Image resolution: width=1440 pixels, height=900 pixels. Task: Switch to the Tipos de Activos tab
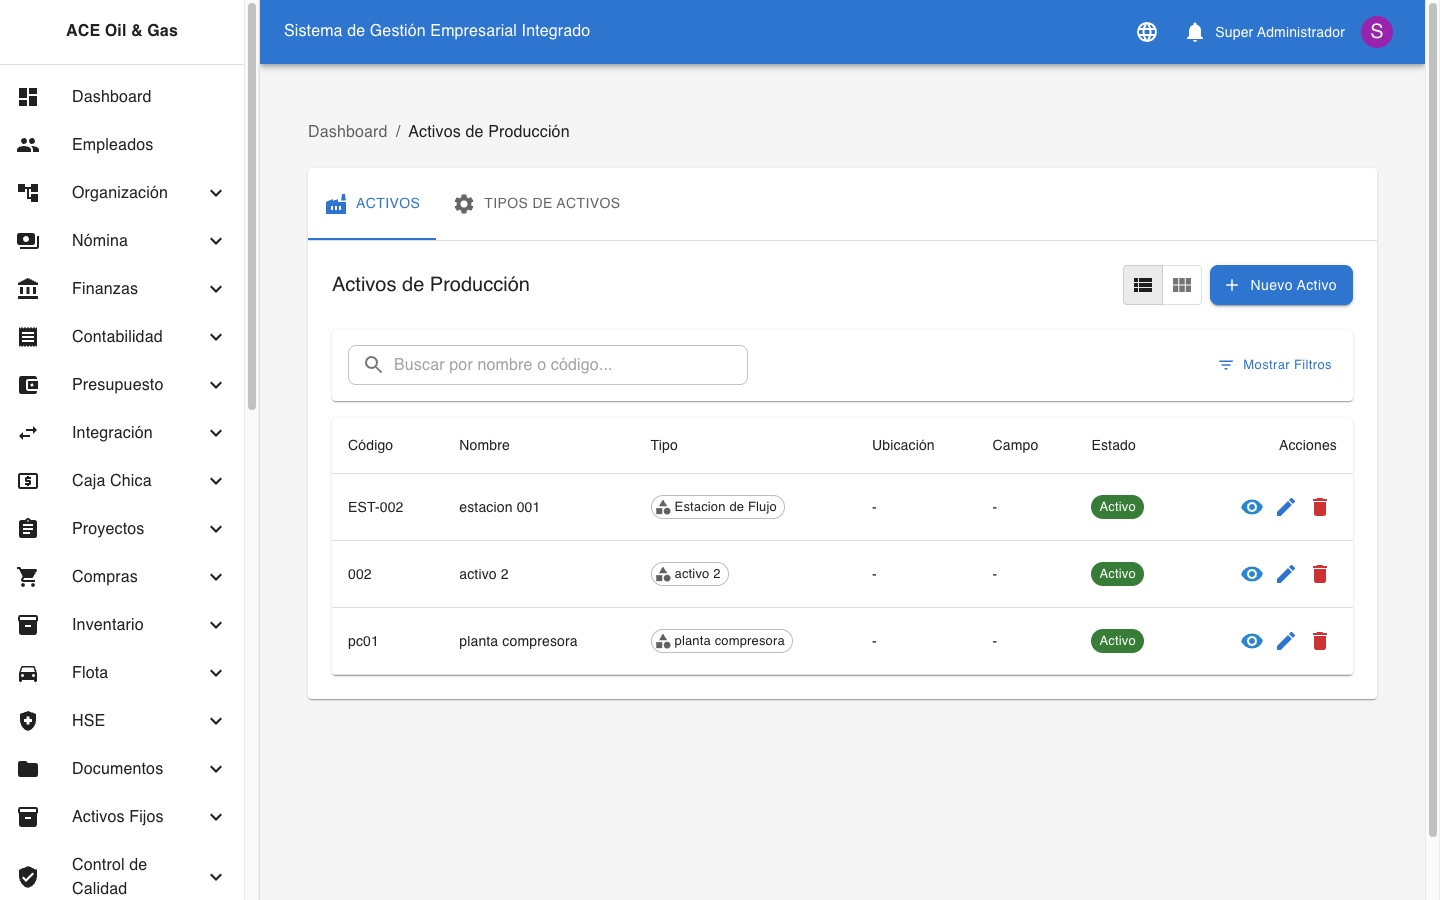[537, 203]
